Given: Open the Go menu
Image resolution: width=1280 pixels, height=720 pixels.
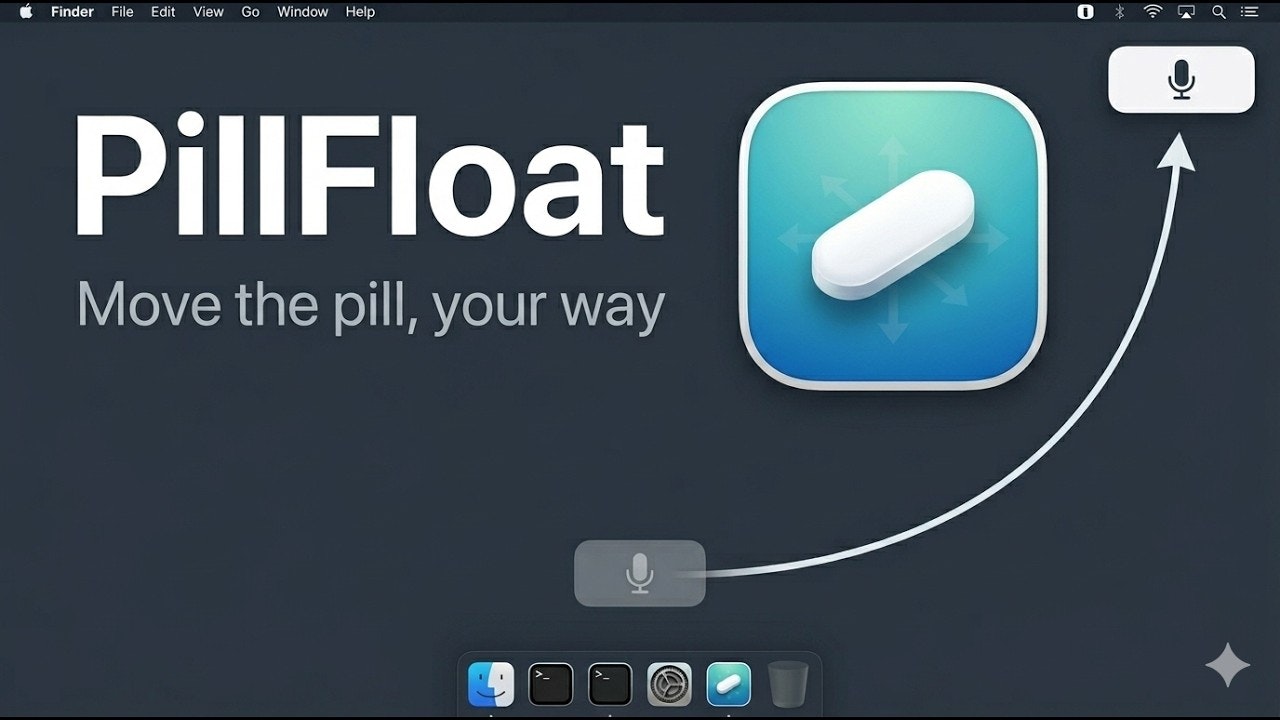Looking at the screenshot, I should 250,12.
